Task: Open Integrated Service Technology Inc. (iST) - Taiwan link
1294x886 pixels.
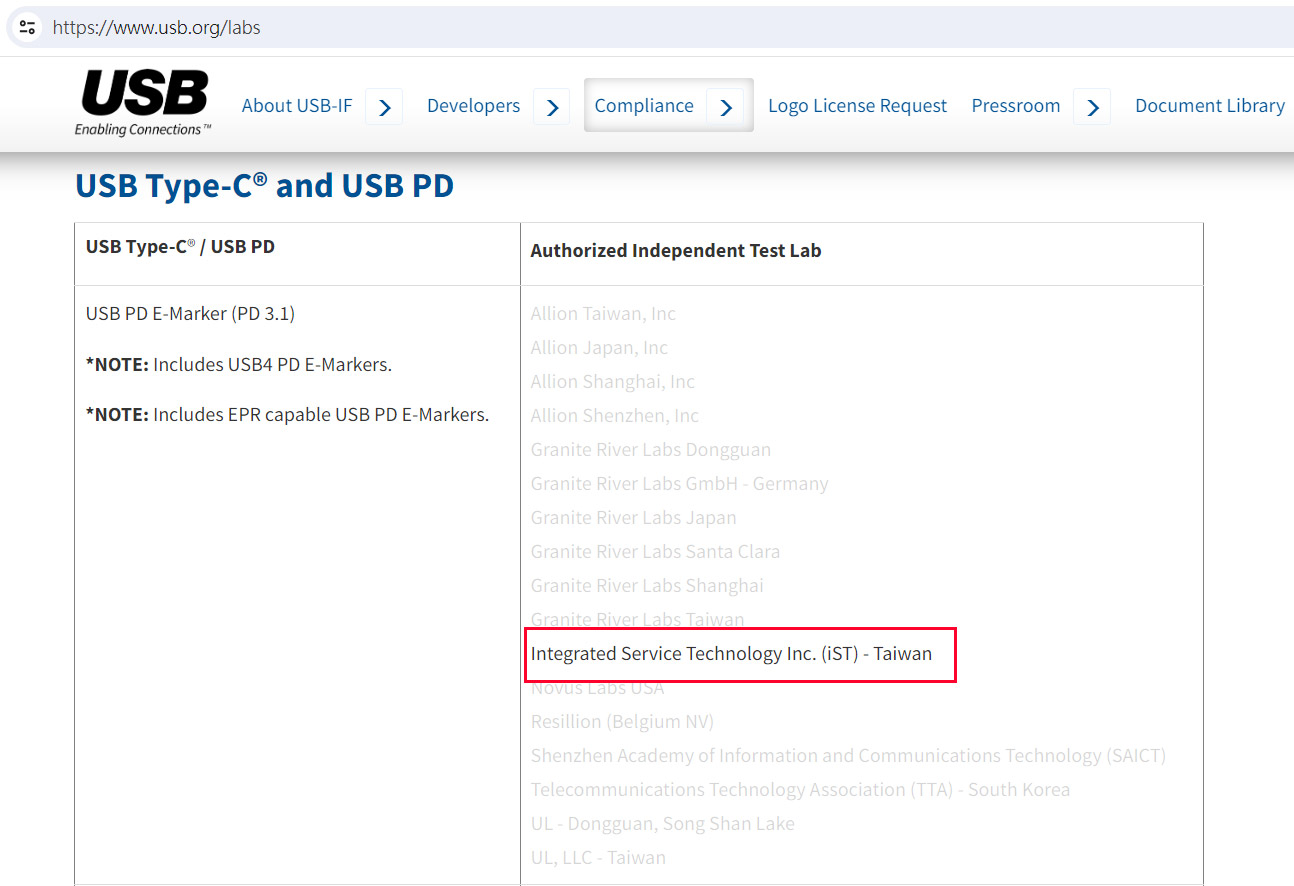Action: 731,654
